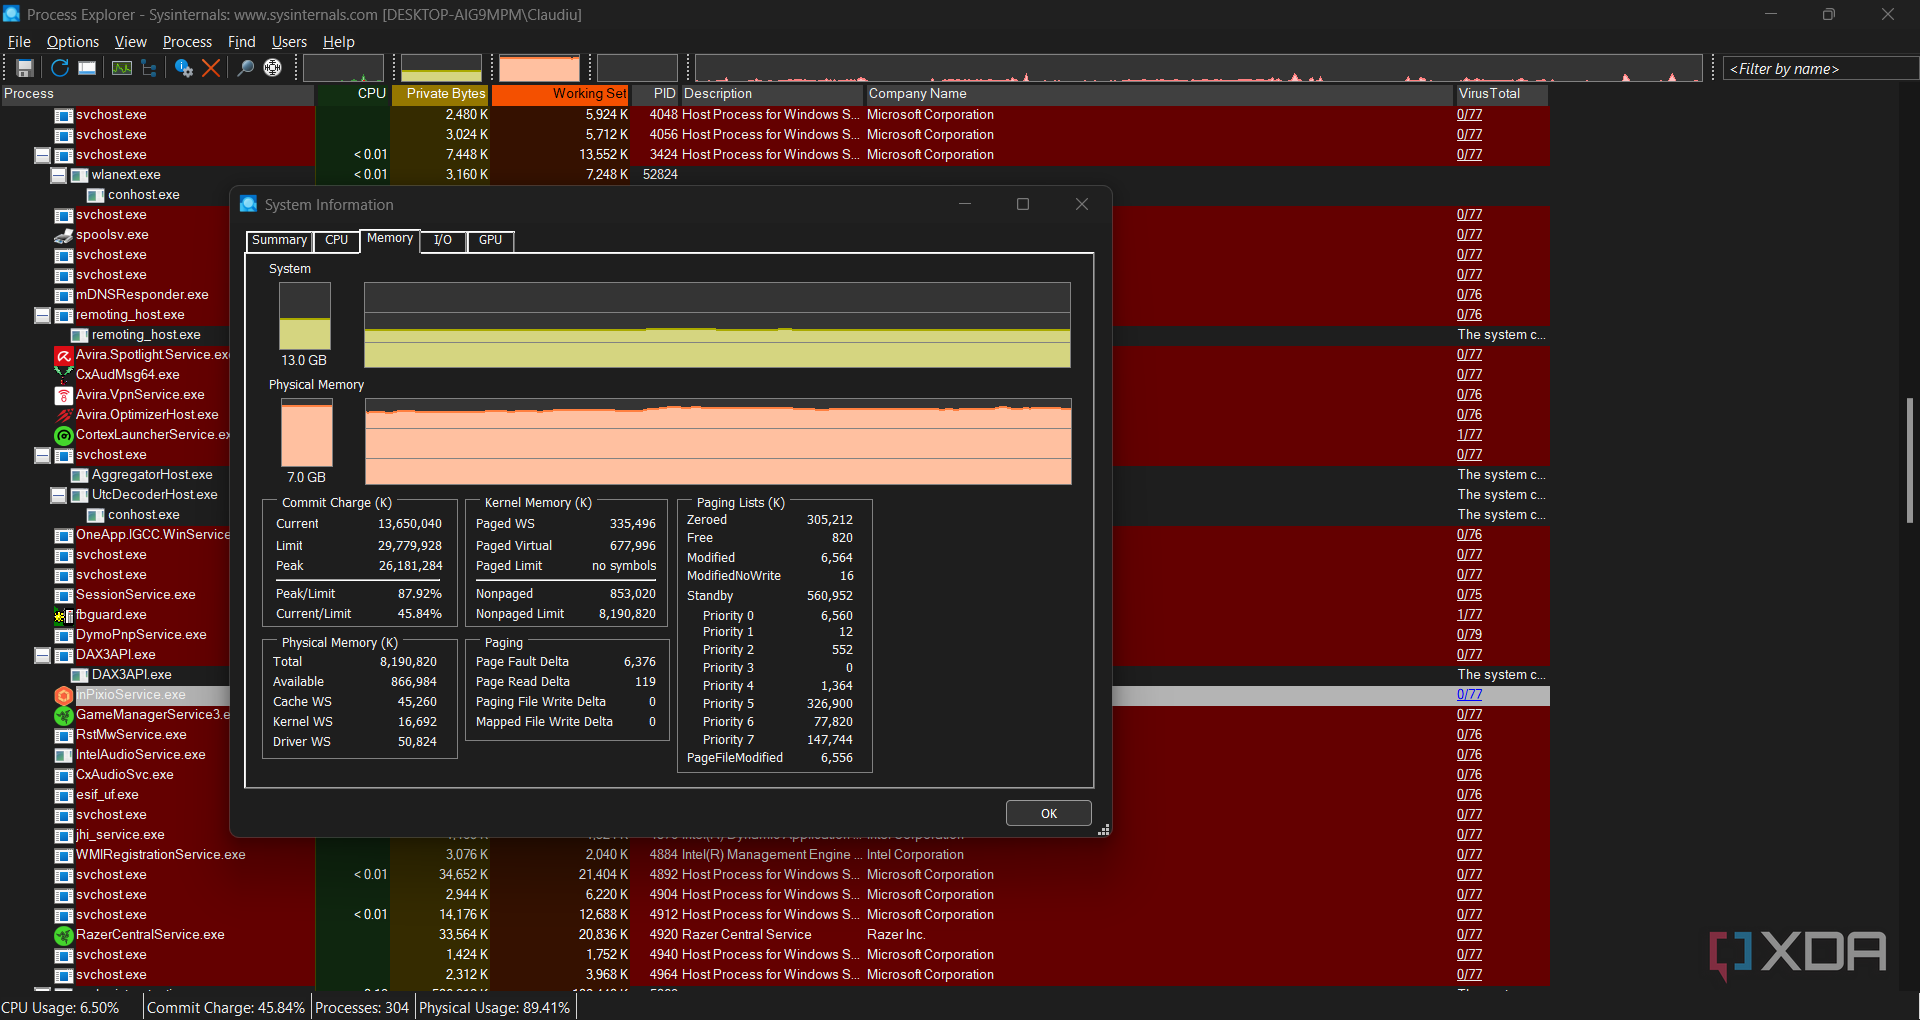1920x1020 pixels.
Task: Collapse the svchost.exe node above wlanext.exe
Action: pos(42,155)
